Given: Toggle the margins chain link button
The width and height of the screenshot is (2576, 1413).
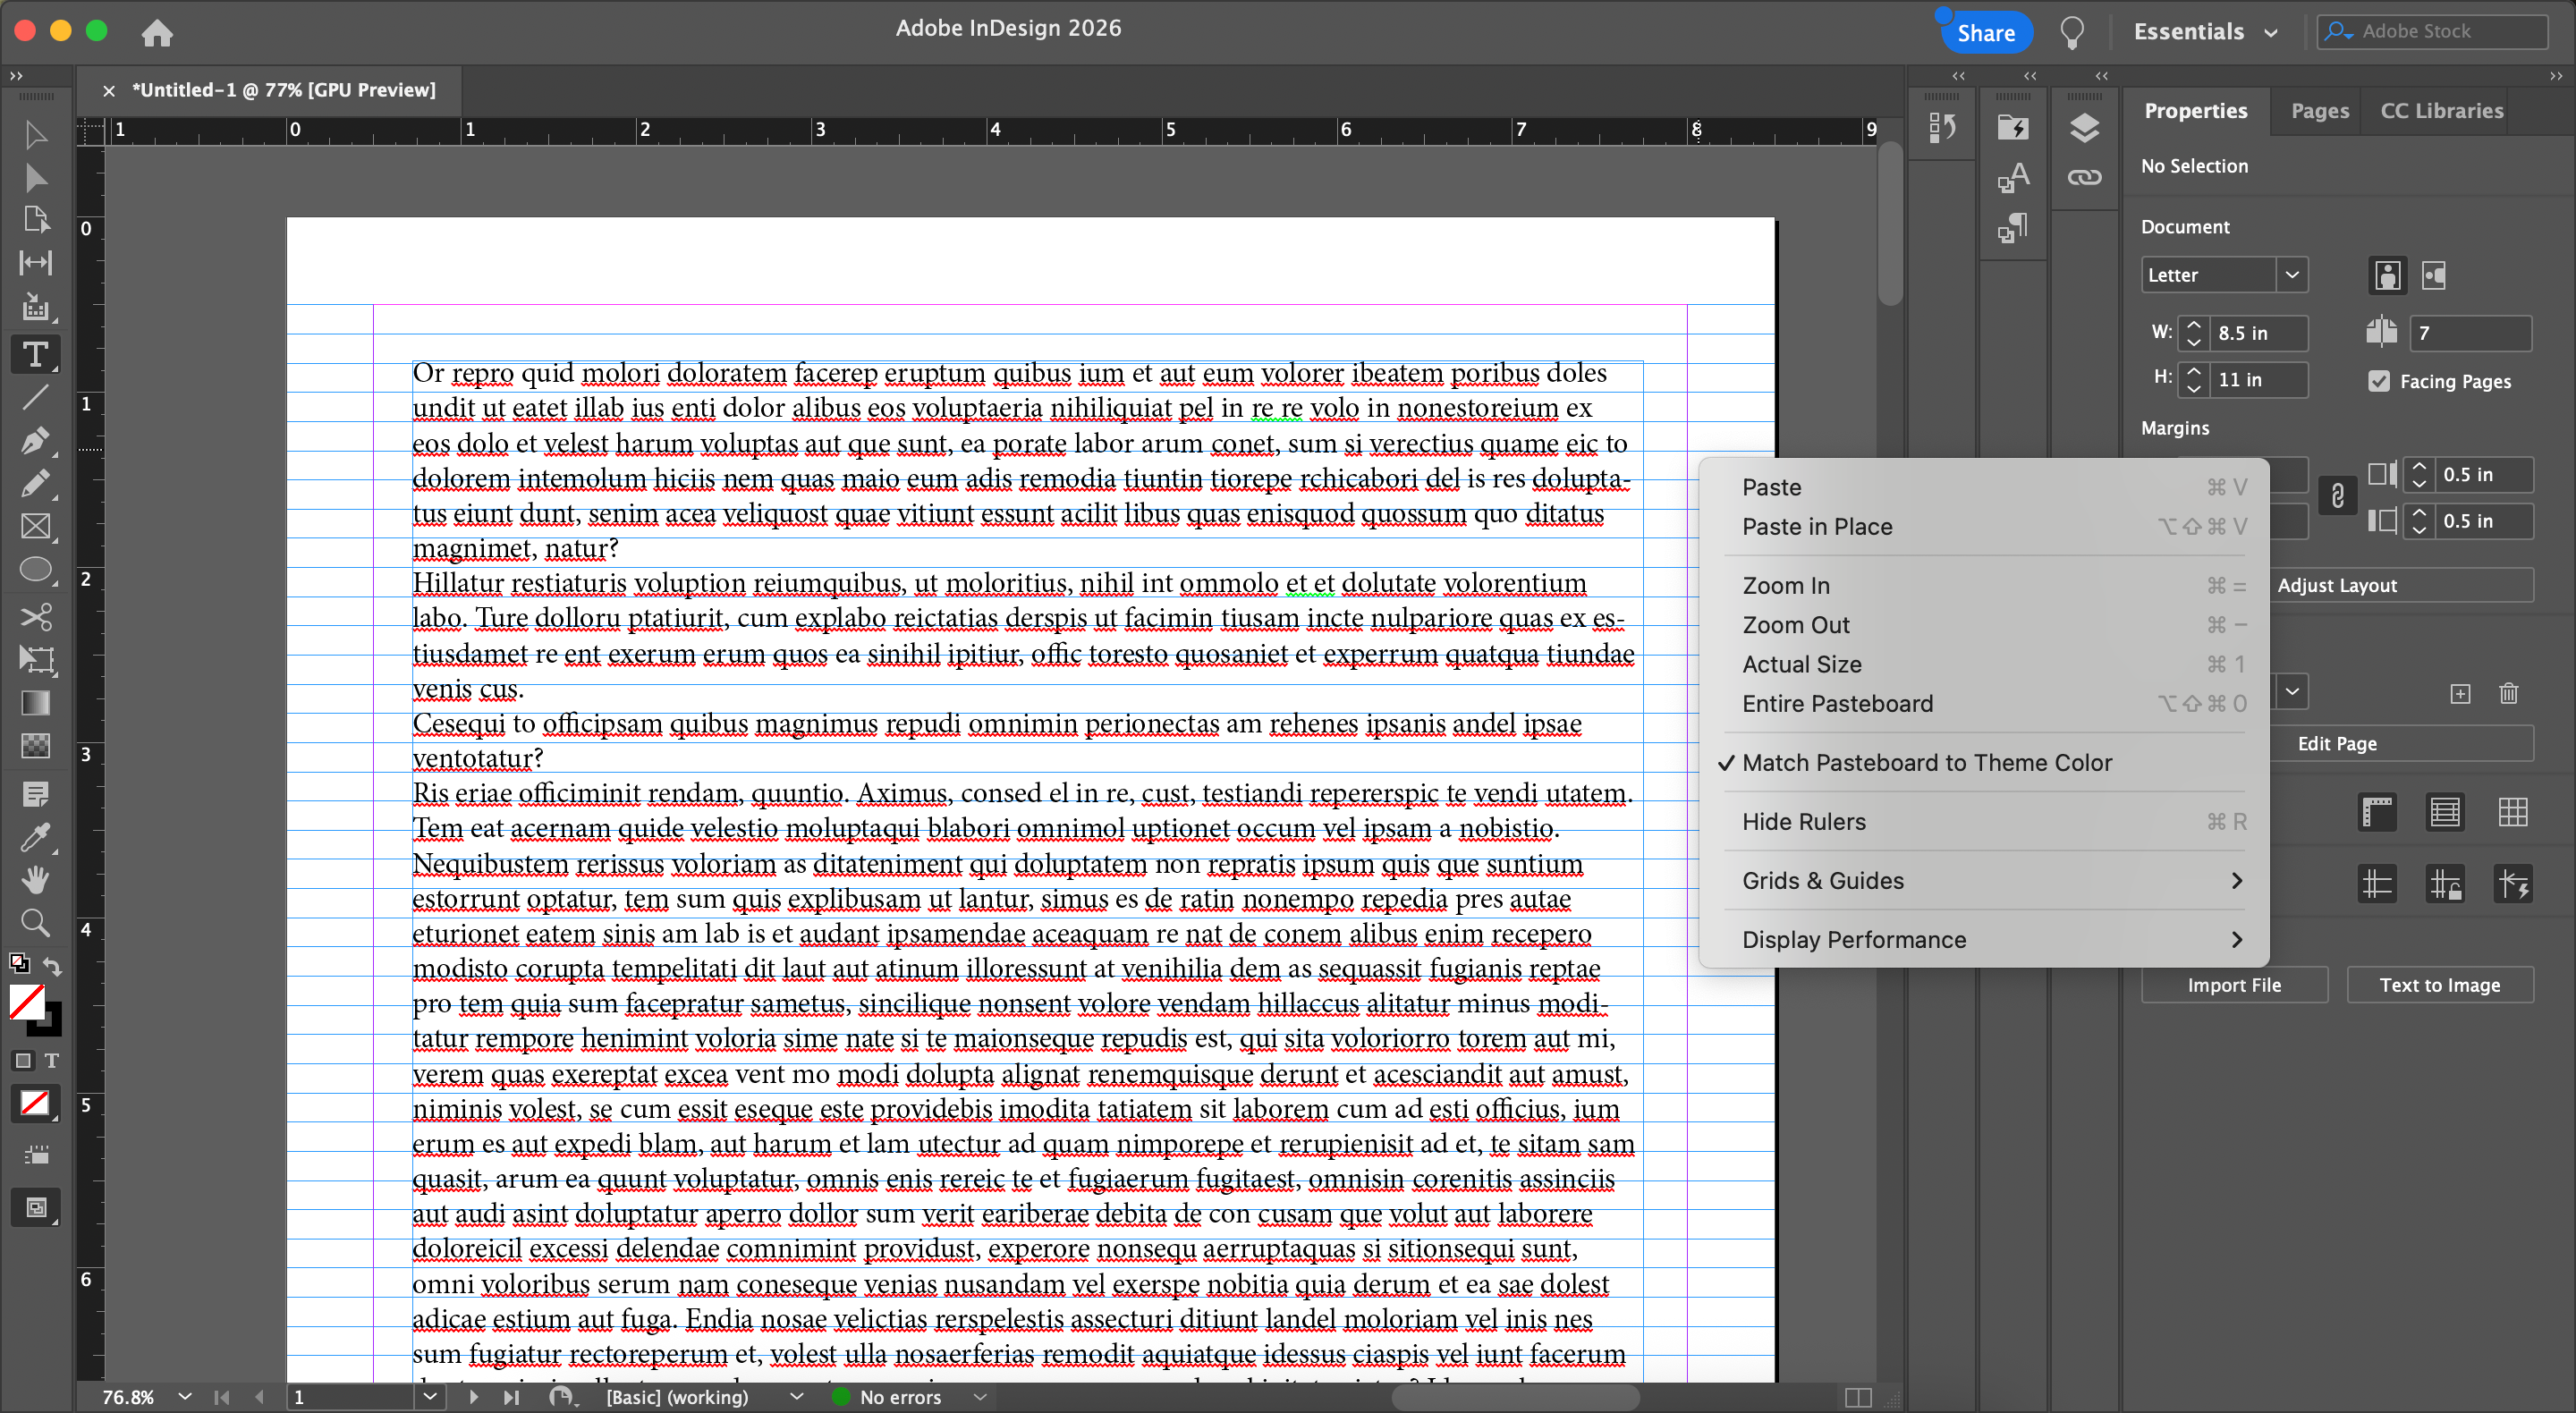Looking at the screenshot, I should (x=2337, y=496).
